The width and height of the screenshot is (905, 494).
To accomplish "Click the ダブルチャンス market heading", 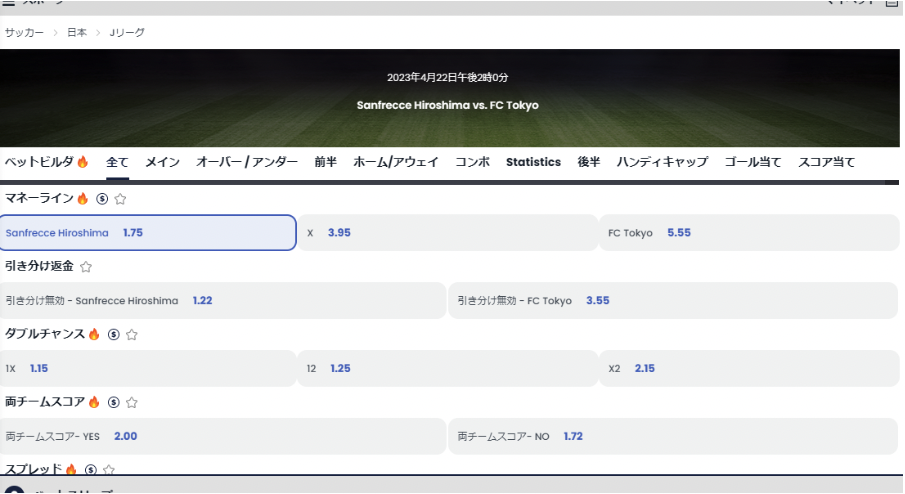I will (45, 334).
